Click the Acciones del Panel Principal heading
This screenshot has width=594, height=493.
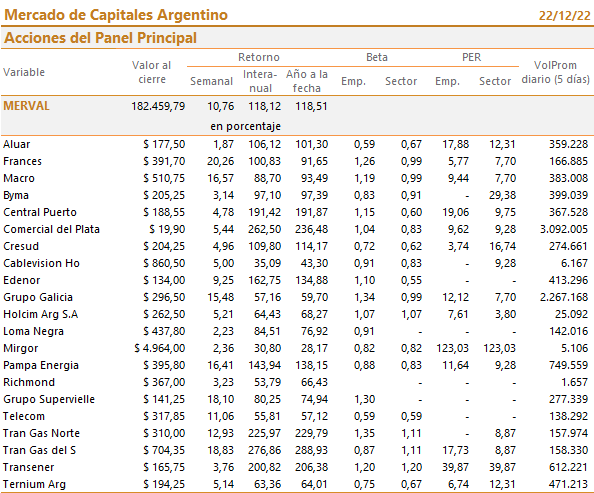coord(100,38)
